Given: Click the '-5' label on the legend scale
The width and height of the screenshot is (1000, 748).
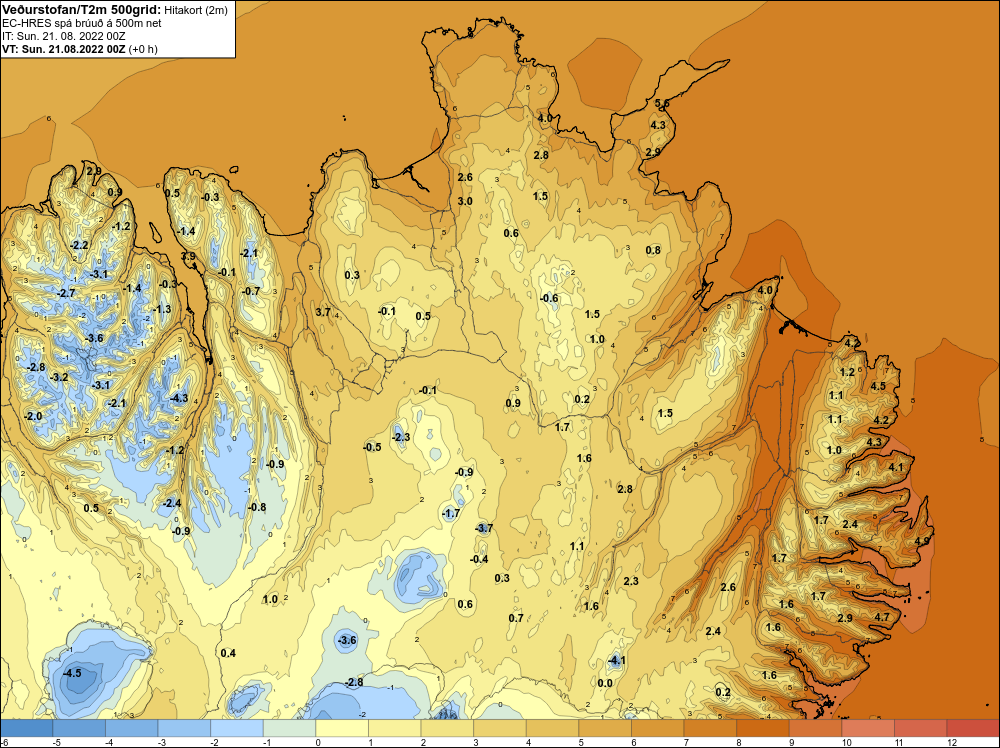Looking at the screenshot, I should pyautogui.click(x=57, y=742).
